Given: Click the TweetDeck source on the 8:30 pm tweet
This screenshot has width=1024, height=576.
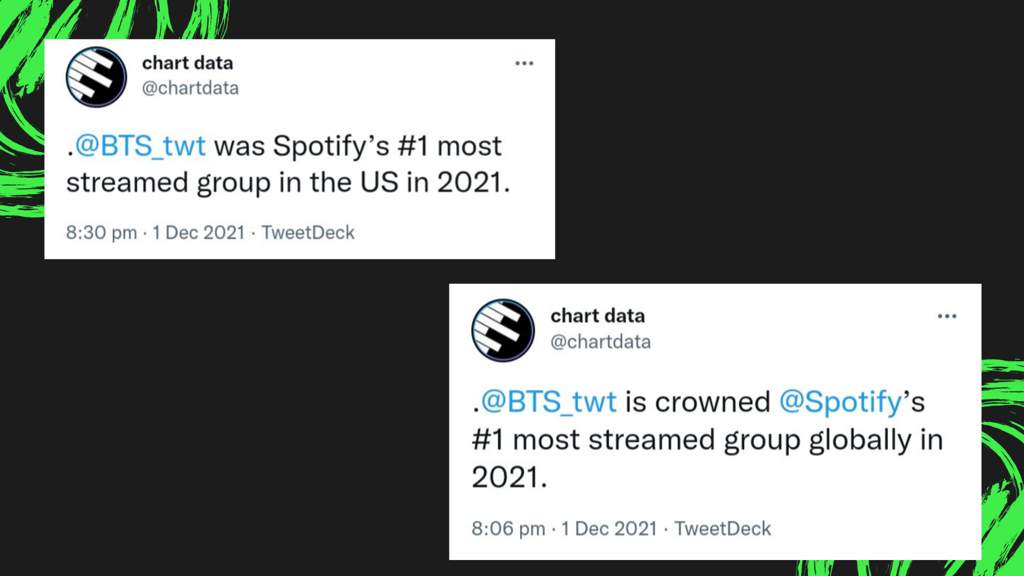Looking at the screenshot, I should pos(308,232).
